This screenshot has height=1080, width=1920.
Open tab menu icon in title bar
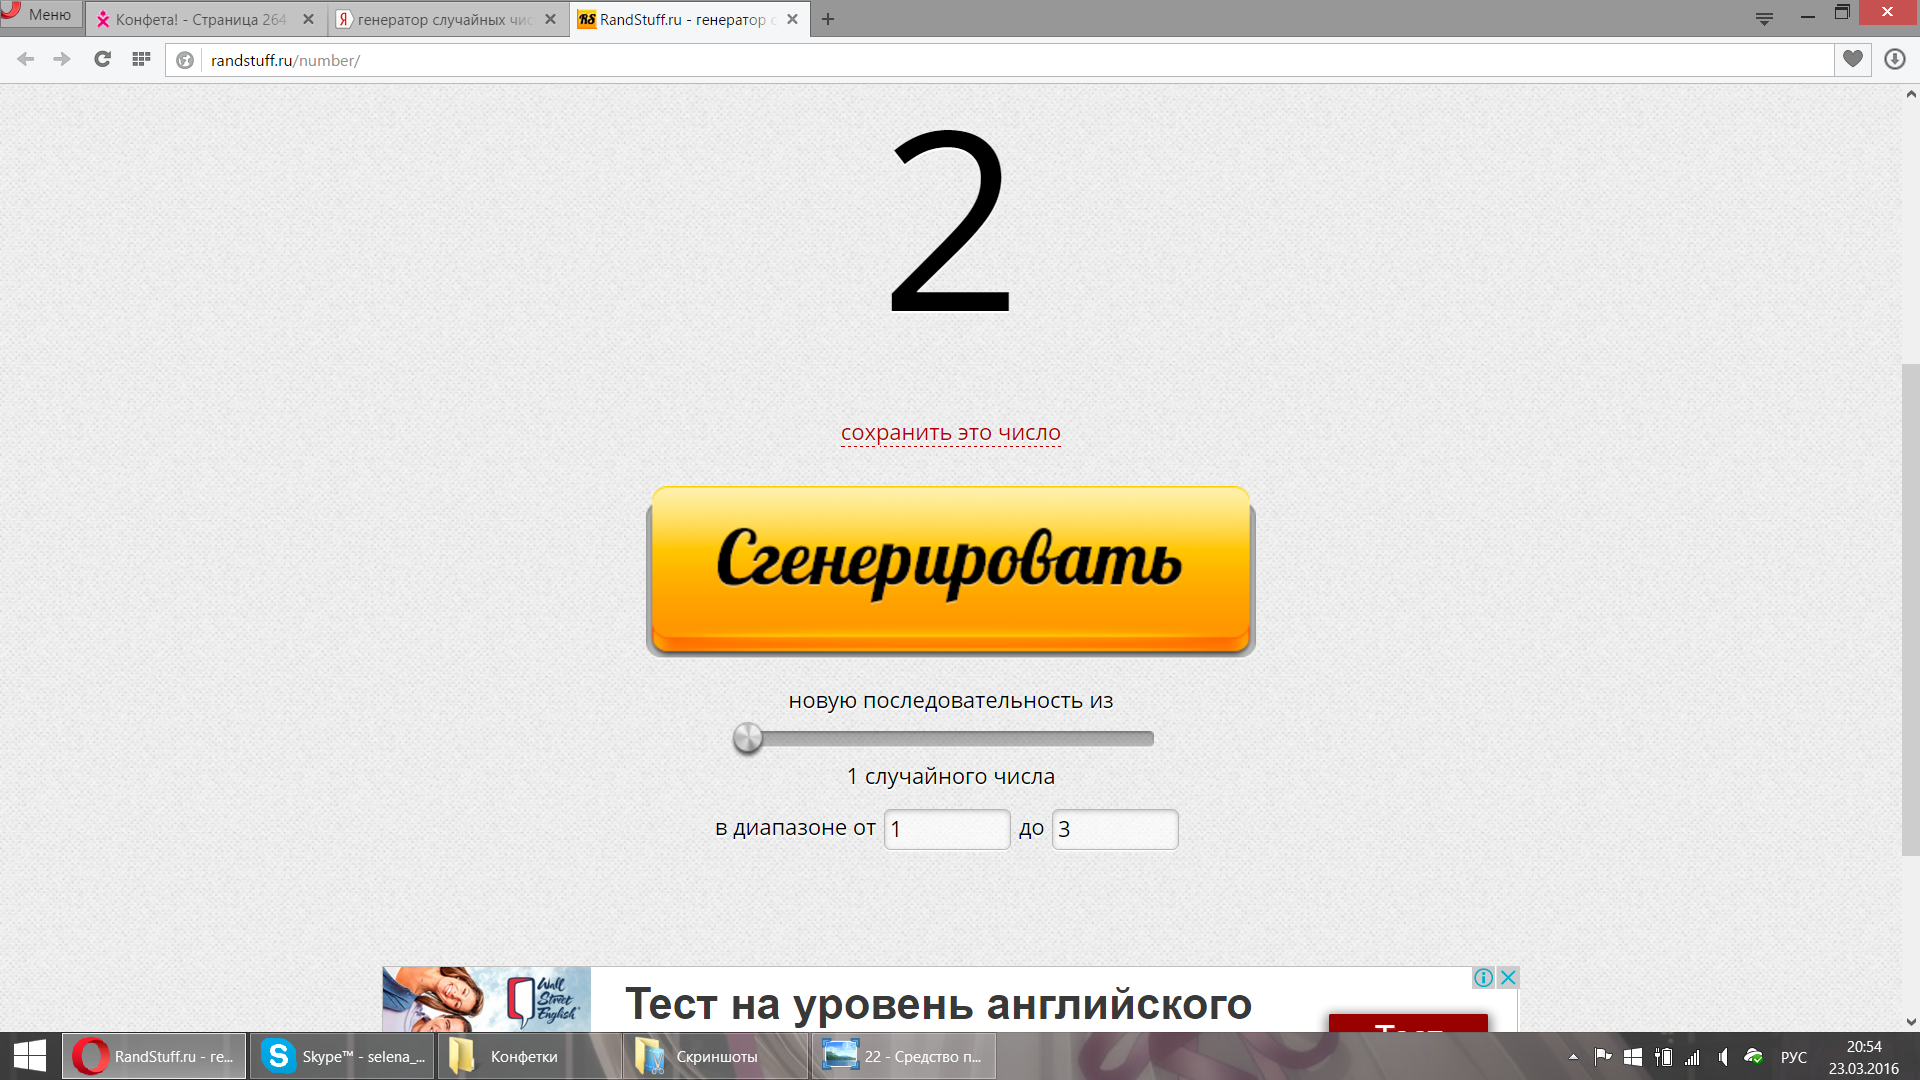[1764, 18]
